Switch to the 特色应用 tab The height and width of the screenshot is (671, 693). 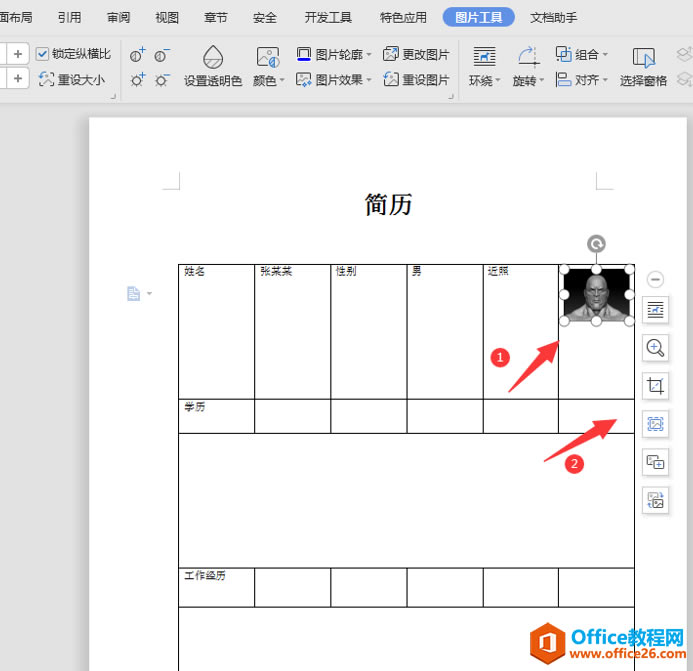(x=403, y=17)
